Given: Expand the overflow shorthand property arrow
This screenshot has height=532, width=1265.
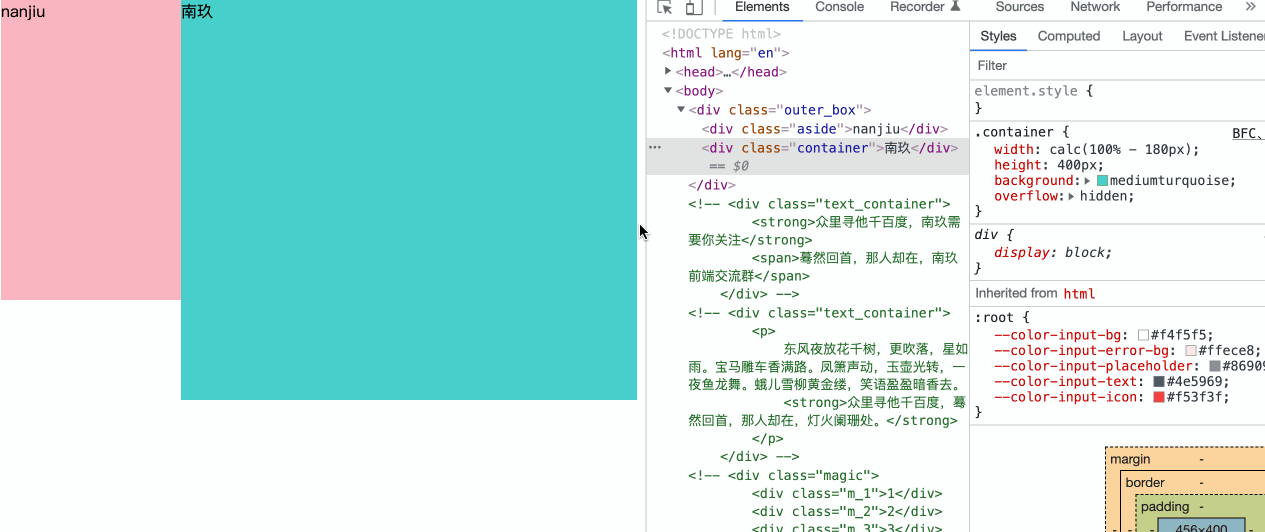Looking at the screenshot, I should [x=1072, y=196].
